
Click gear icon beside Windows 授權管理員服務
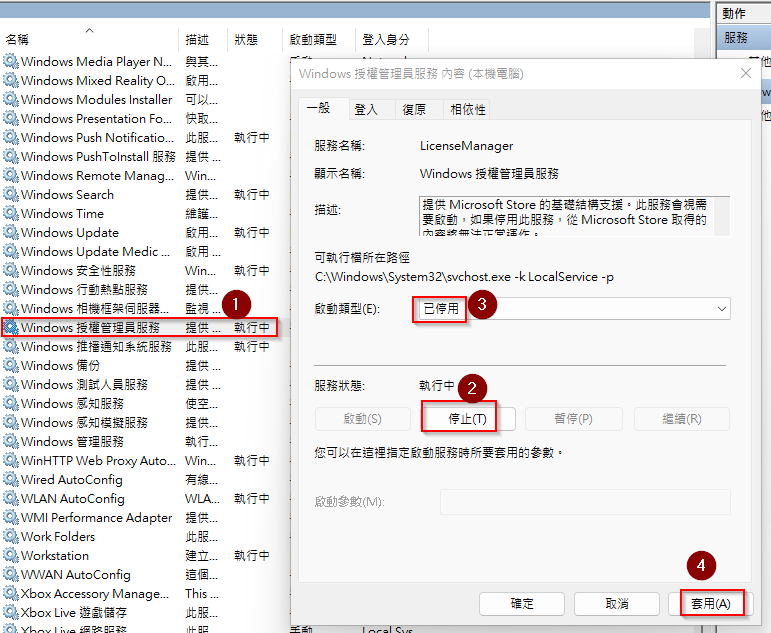click(x=10, y=328)
